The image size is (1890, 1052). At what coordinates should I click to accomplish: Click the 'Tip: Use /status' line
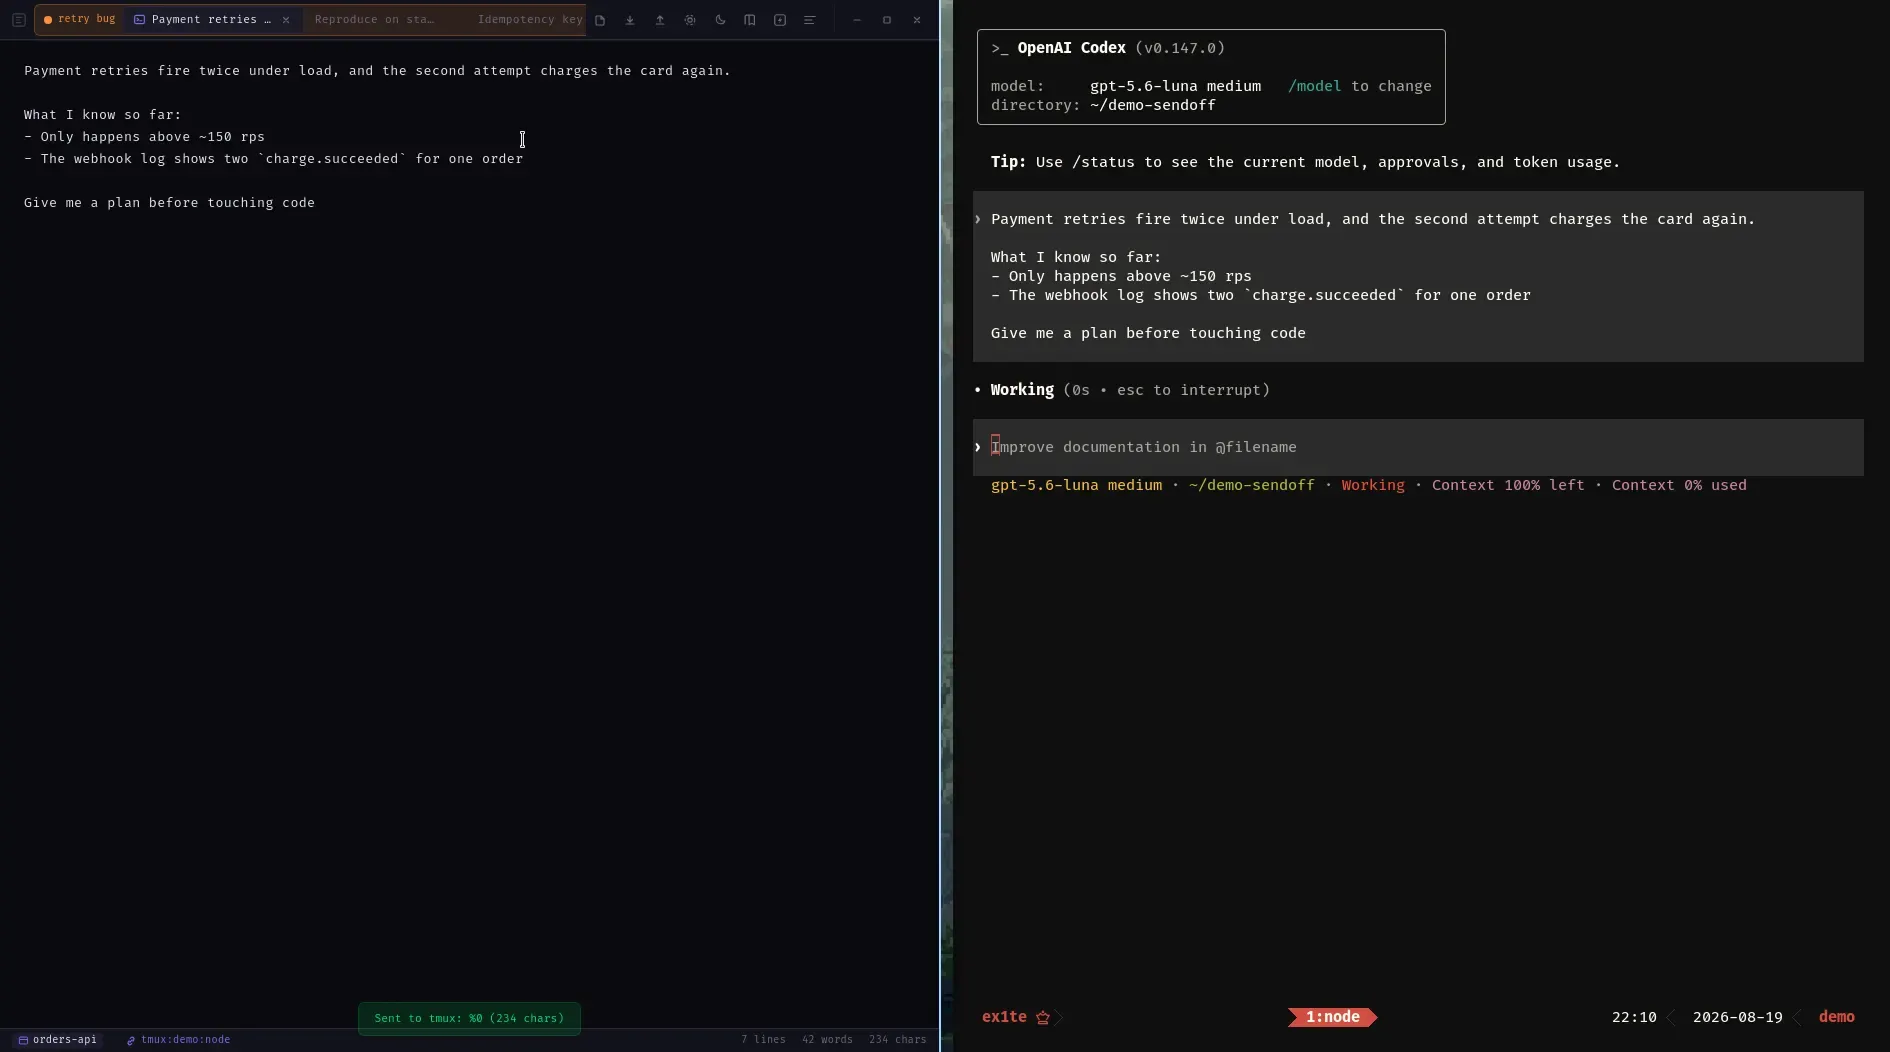click(1305, 162)
